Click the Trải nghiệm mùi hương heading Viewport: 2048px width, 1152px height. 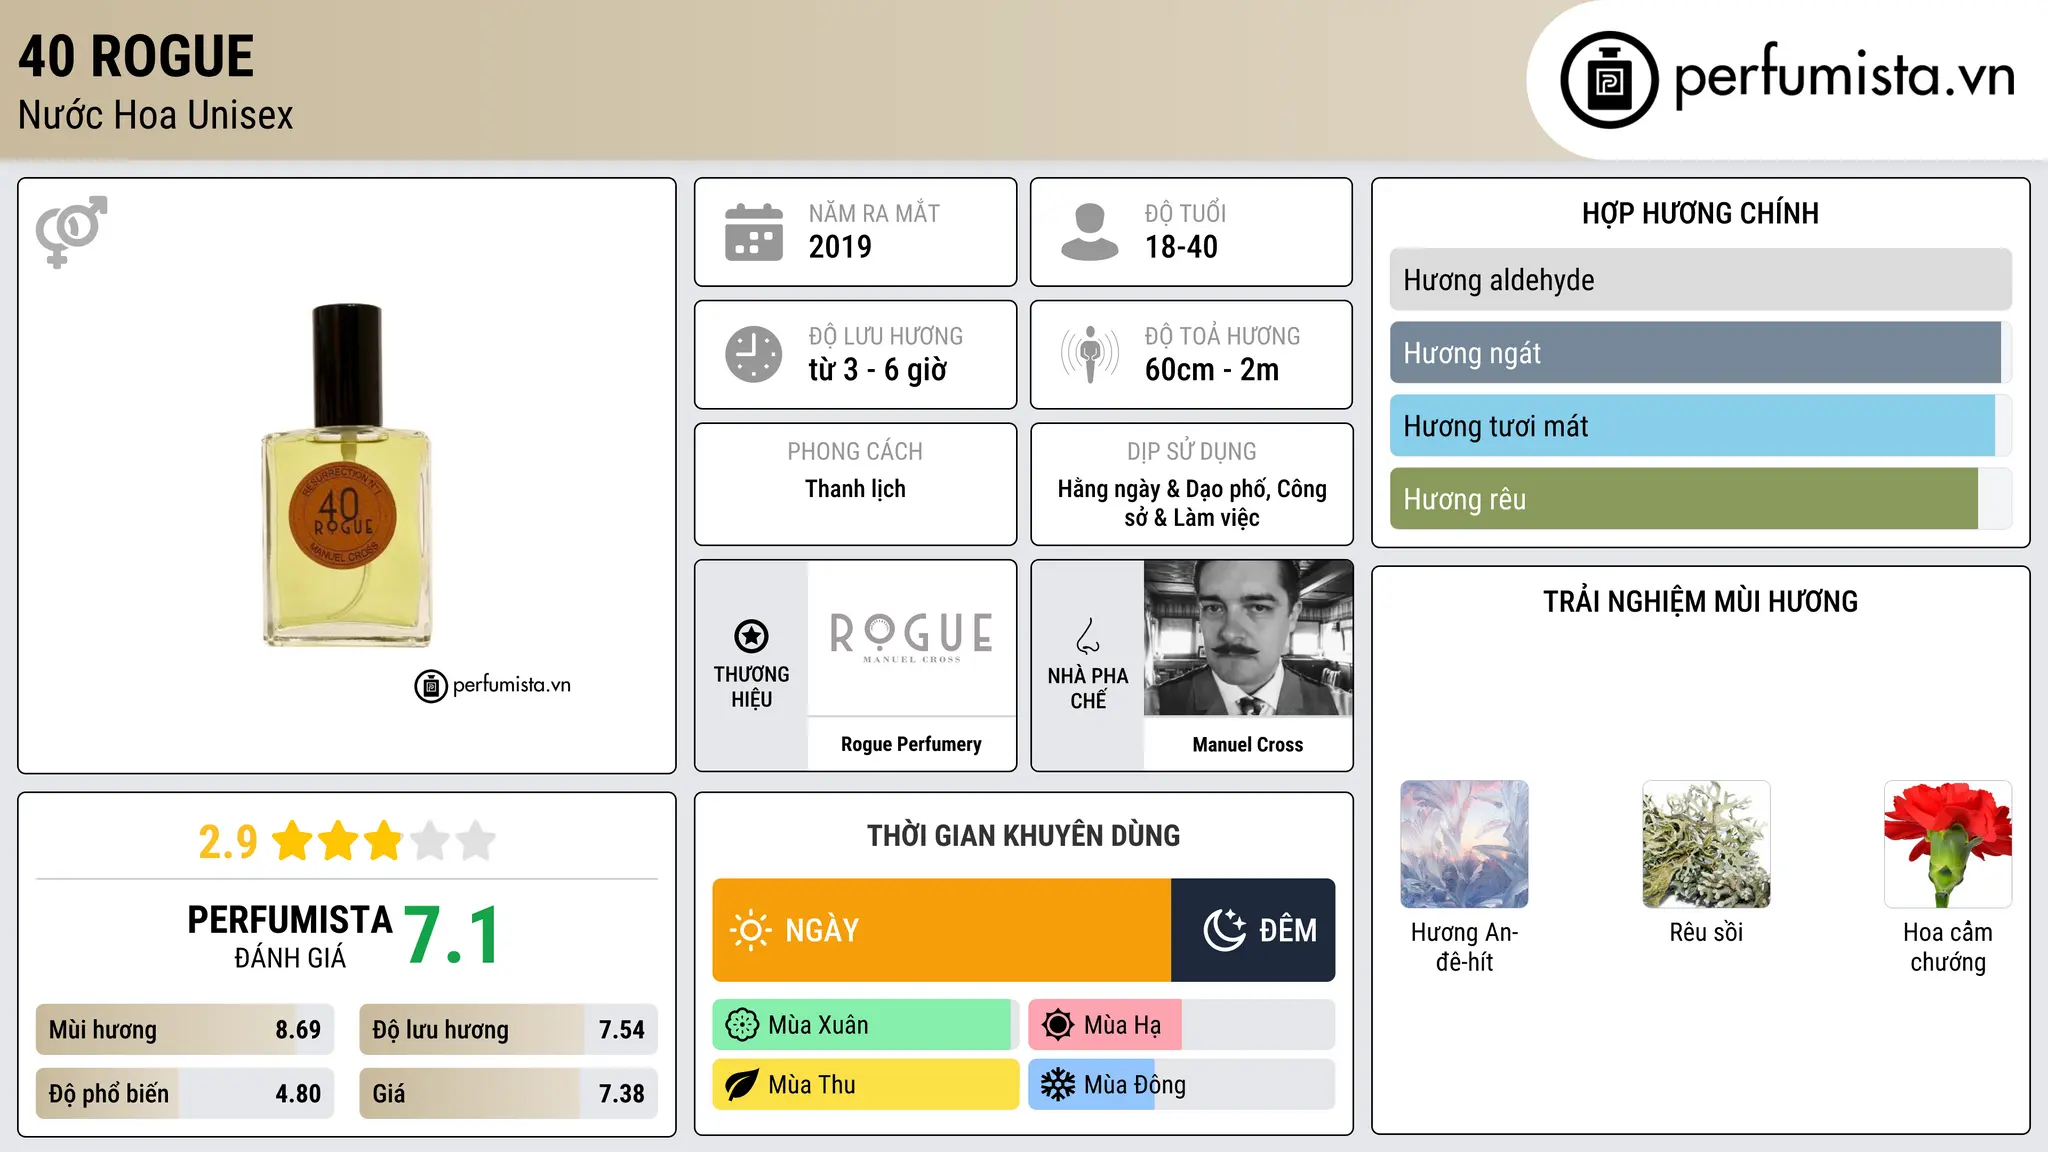tap(1700, 601)
